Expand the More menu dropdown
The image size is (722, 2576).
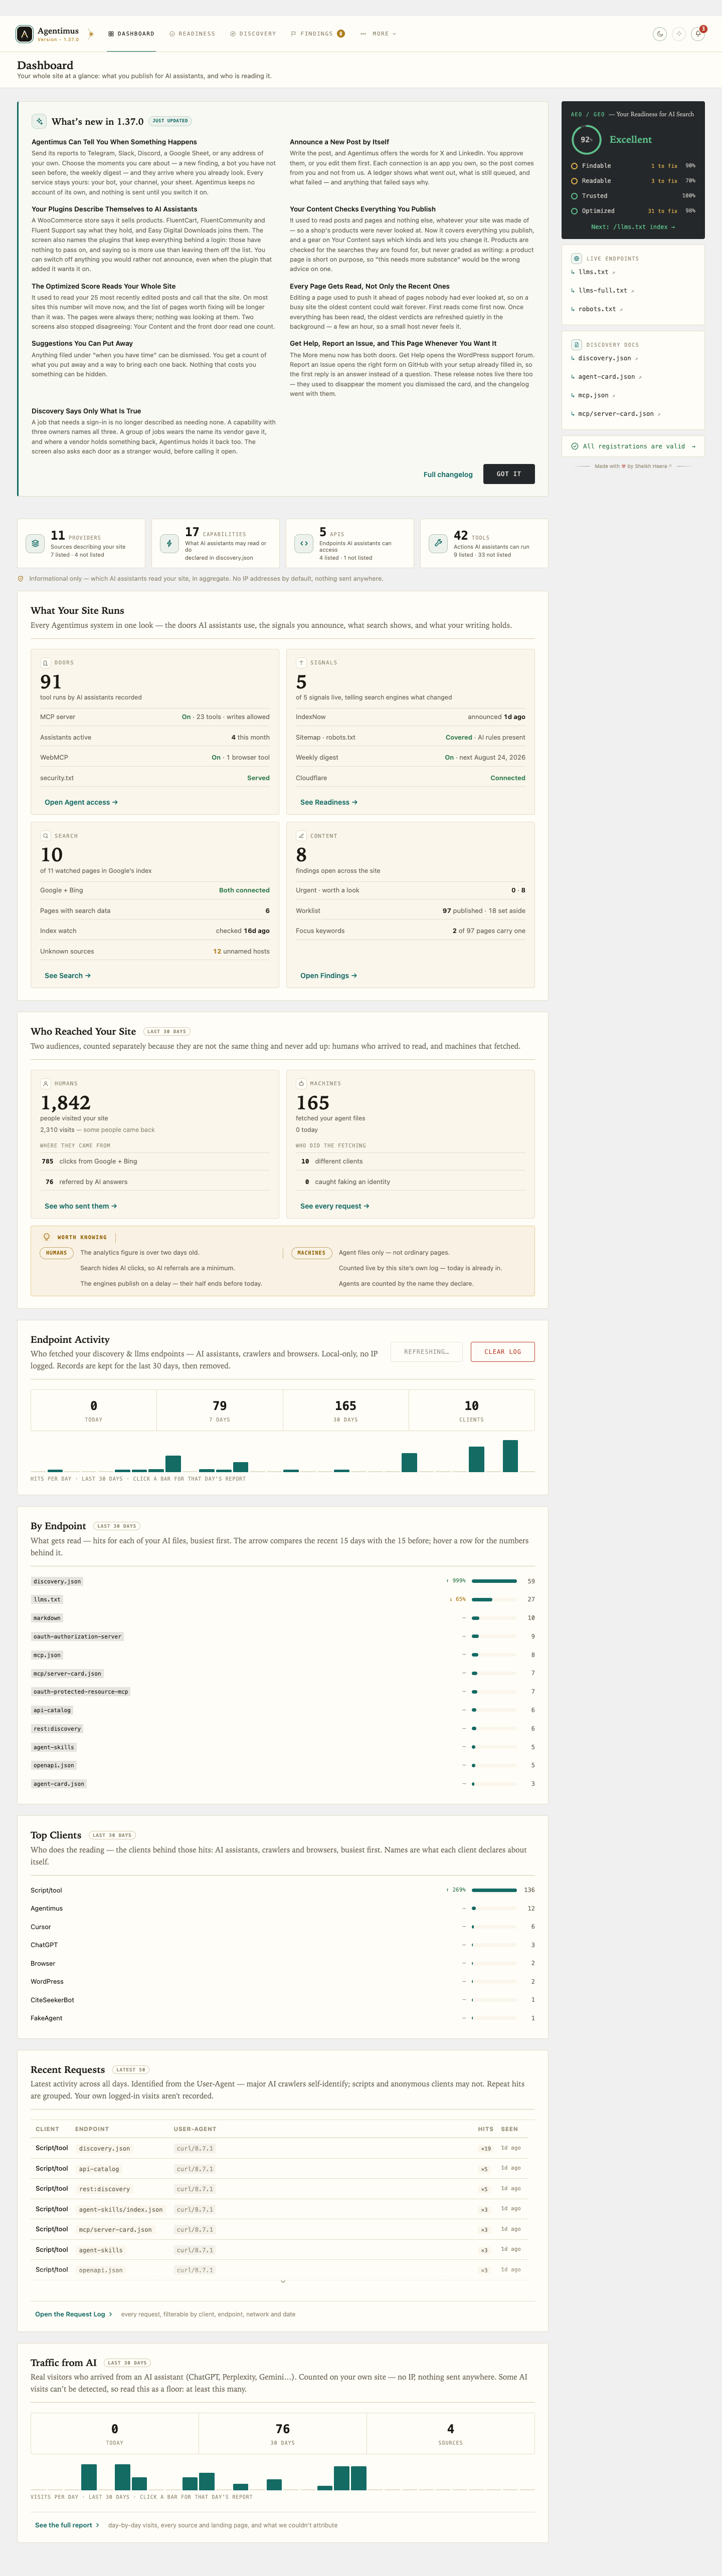click(378, 34)
